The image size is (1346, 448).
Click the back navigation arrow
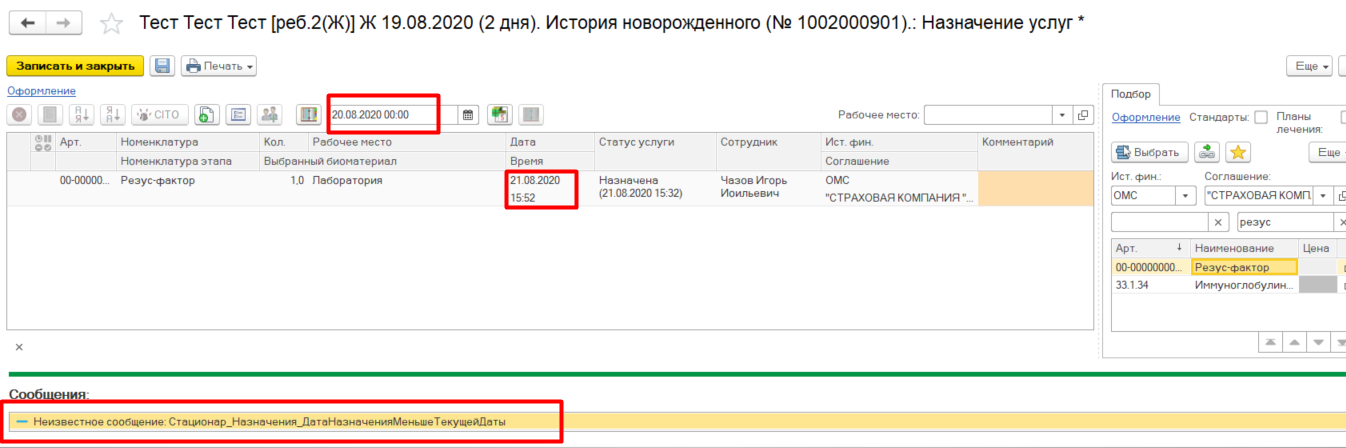coord(28,23)
